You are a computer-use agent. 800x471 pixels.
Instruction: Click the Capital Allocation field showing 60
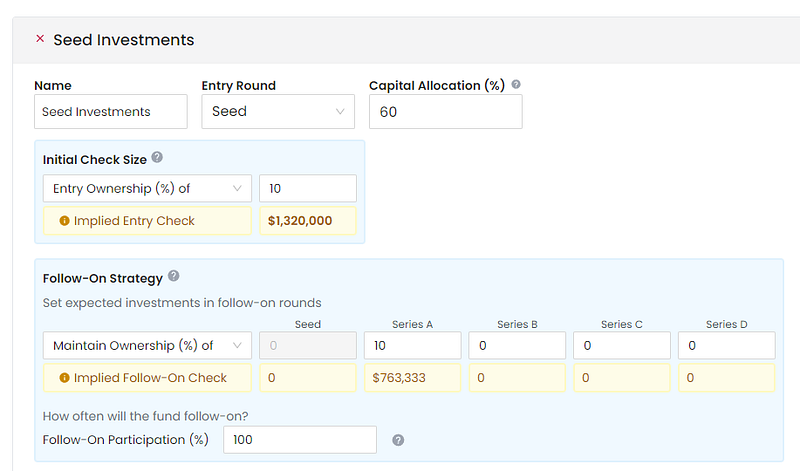pyautogui.click(x=445, y=111)
